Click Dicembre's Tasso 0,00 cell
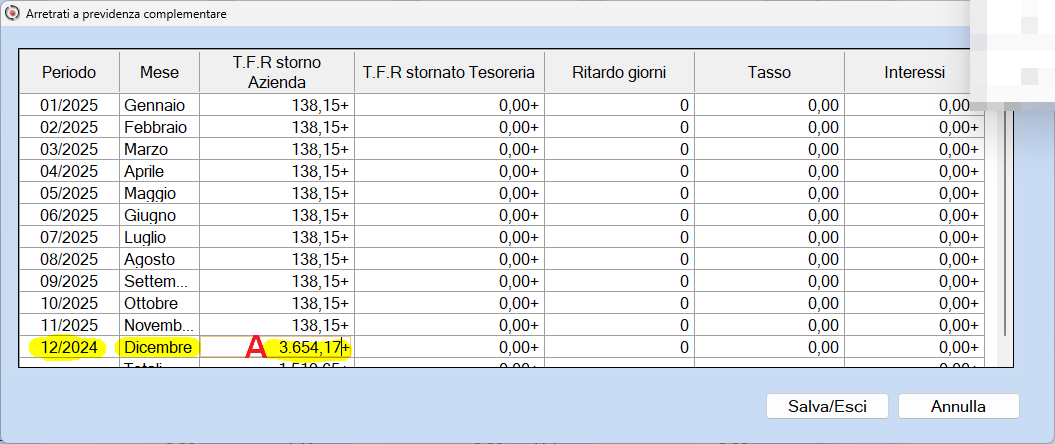 tap(769, 347)
